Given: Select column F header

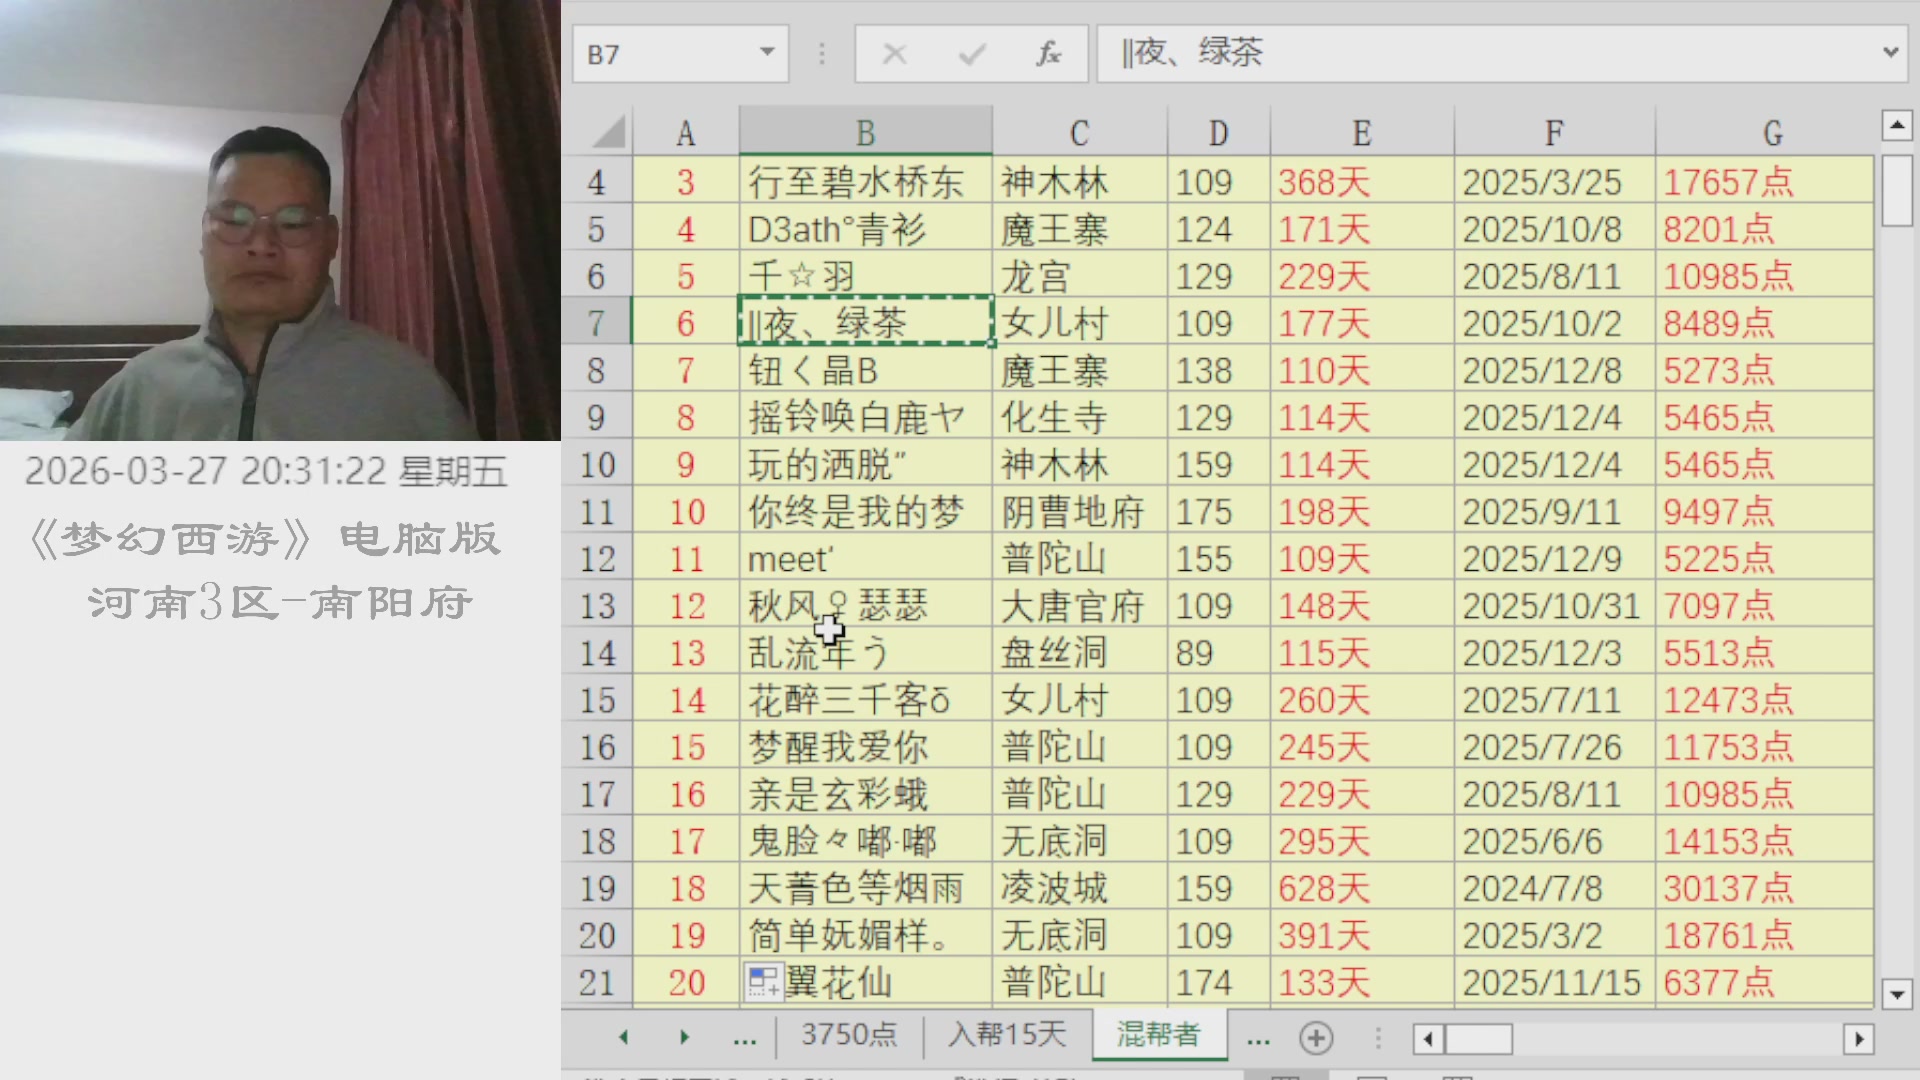Looking at the screenshot, I should [x=1553, y=132].
